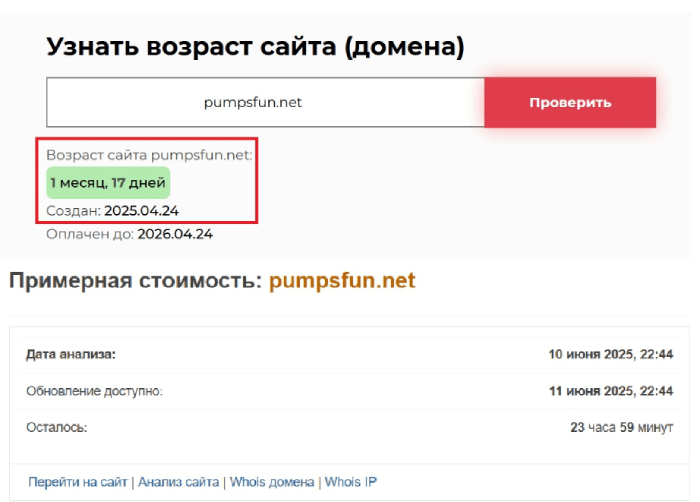
Task: Click the Примерная стоимость heading text
Action: point(135,281)
